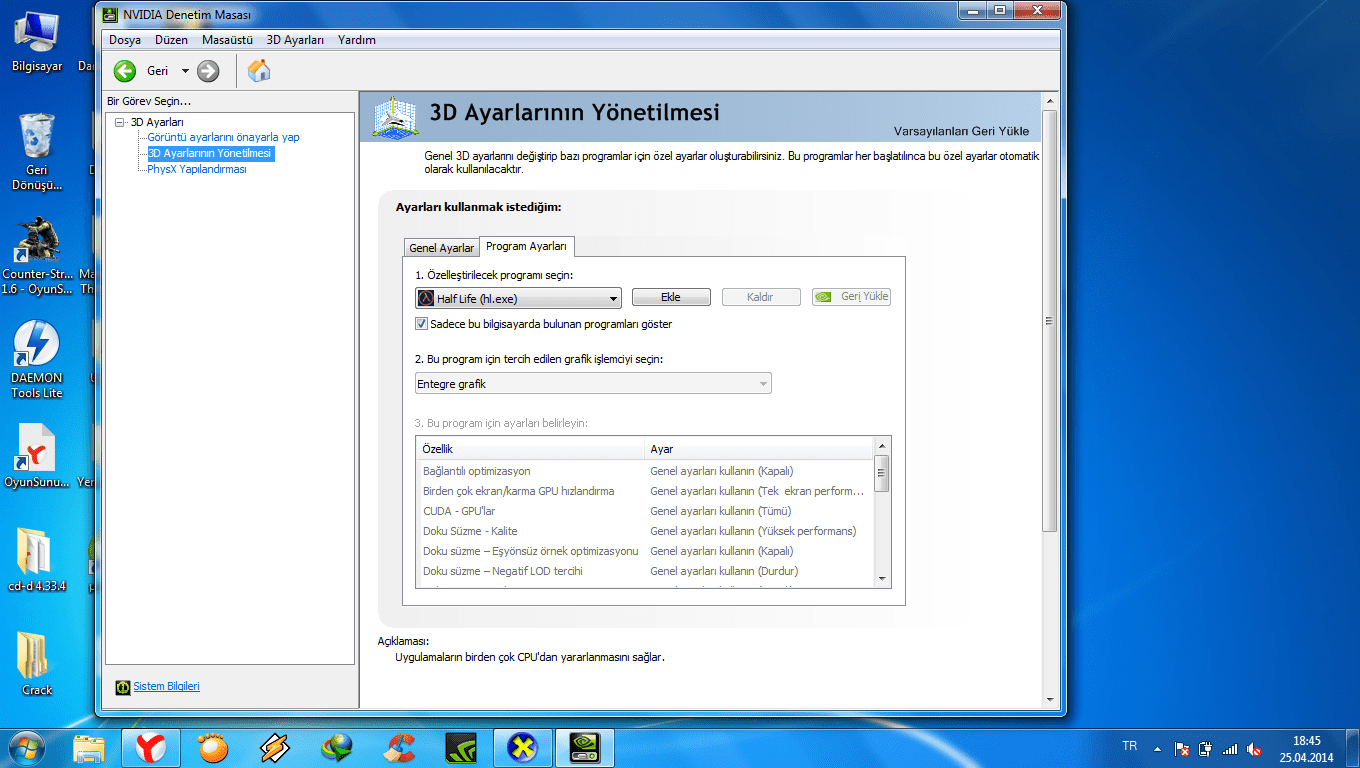Viewport: 1360px width, 768px height.
Task: Select the cd-d 4.33.4 folder on desktop
Action: (35, 560)
